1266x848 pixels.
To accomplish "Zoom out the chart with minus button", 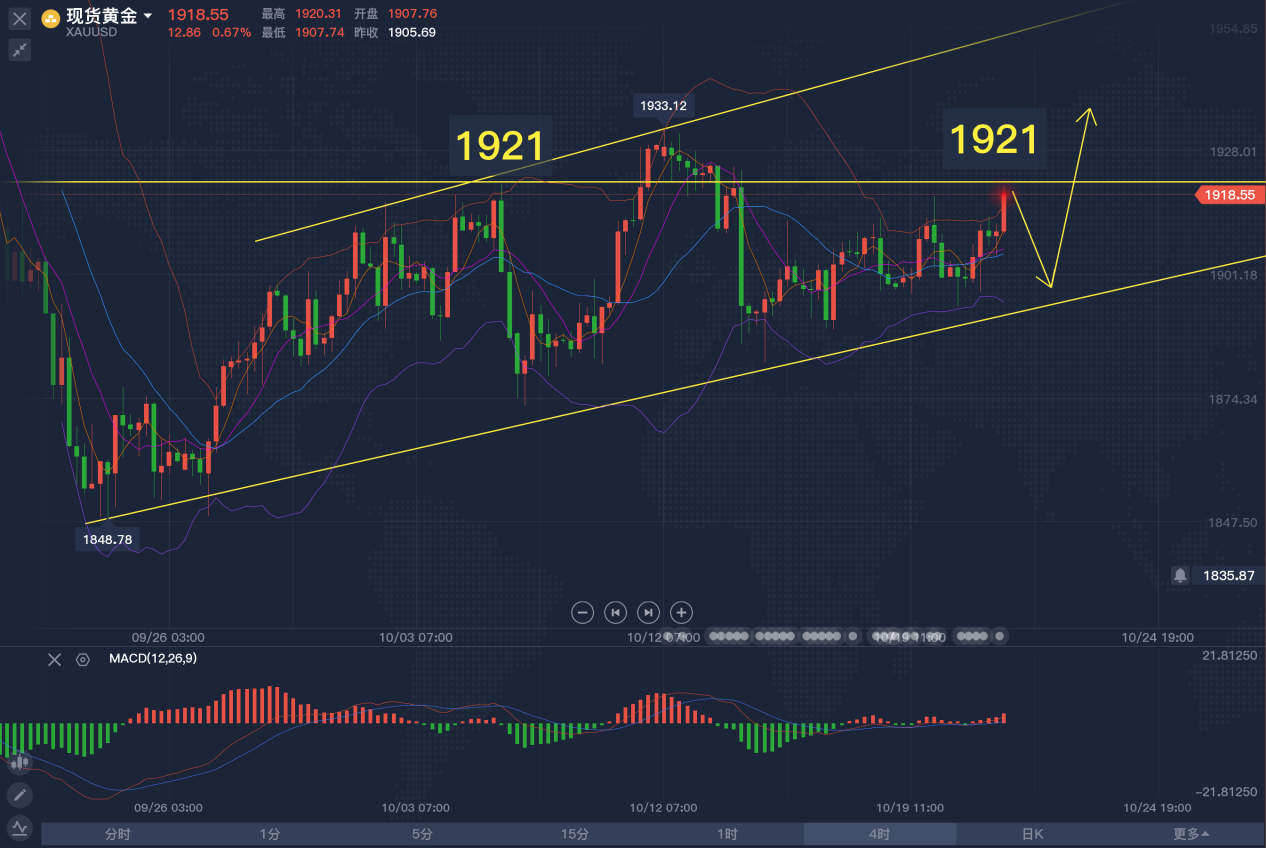I will pyautogui.click(x=584, y=612).
